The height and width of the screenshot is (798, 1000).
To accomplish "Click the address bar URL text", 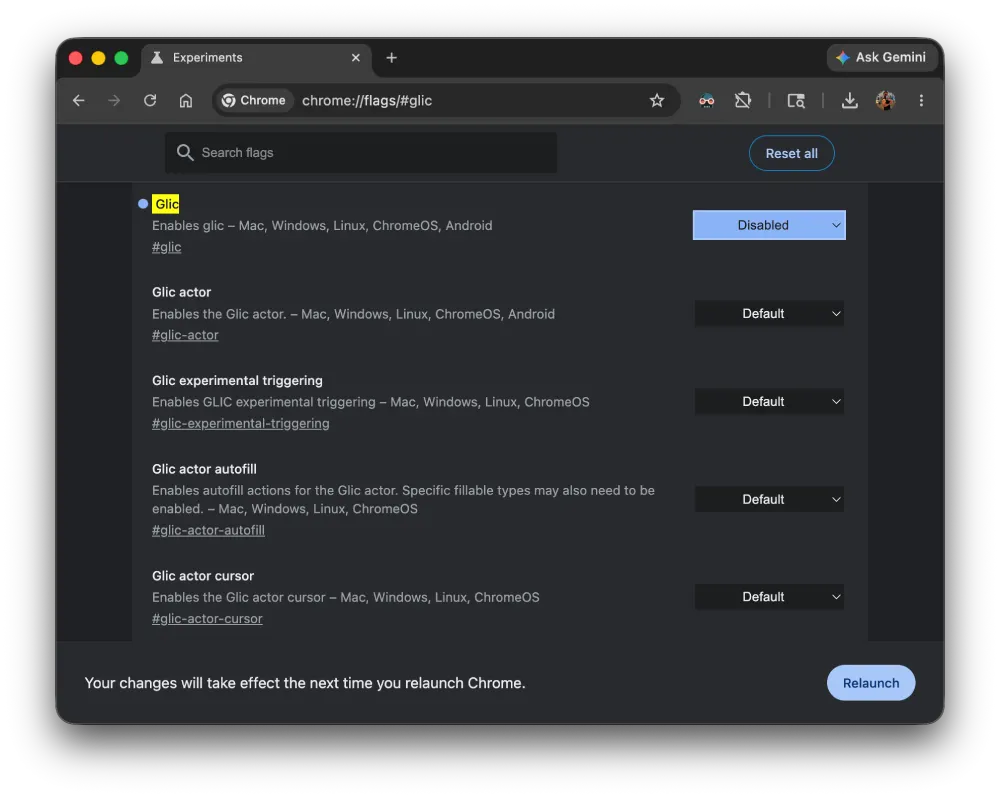I will pos(367,101).
